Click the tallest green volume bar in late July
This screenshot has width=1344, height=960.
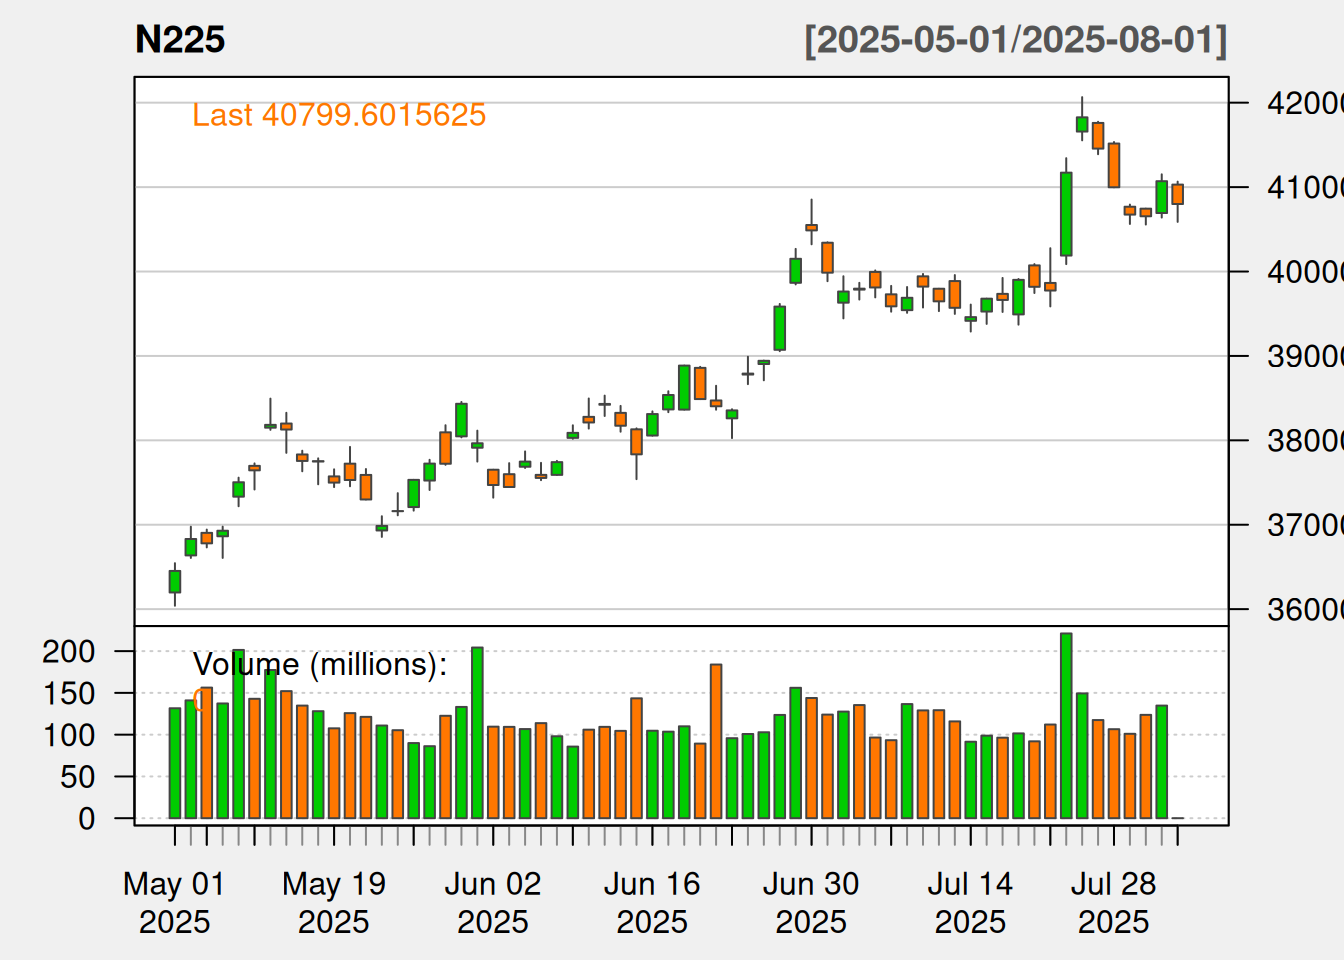point(1066,725)
